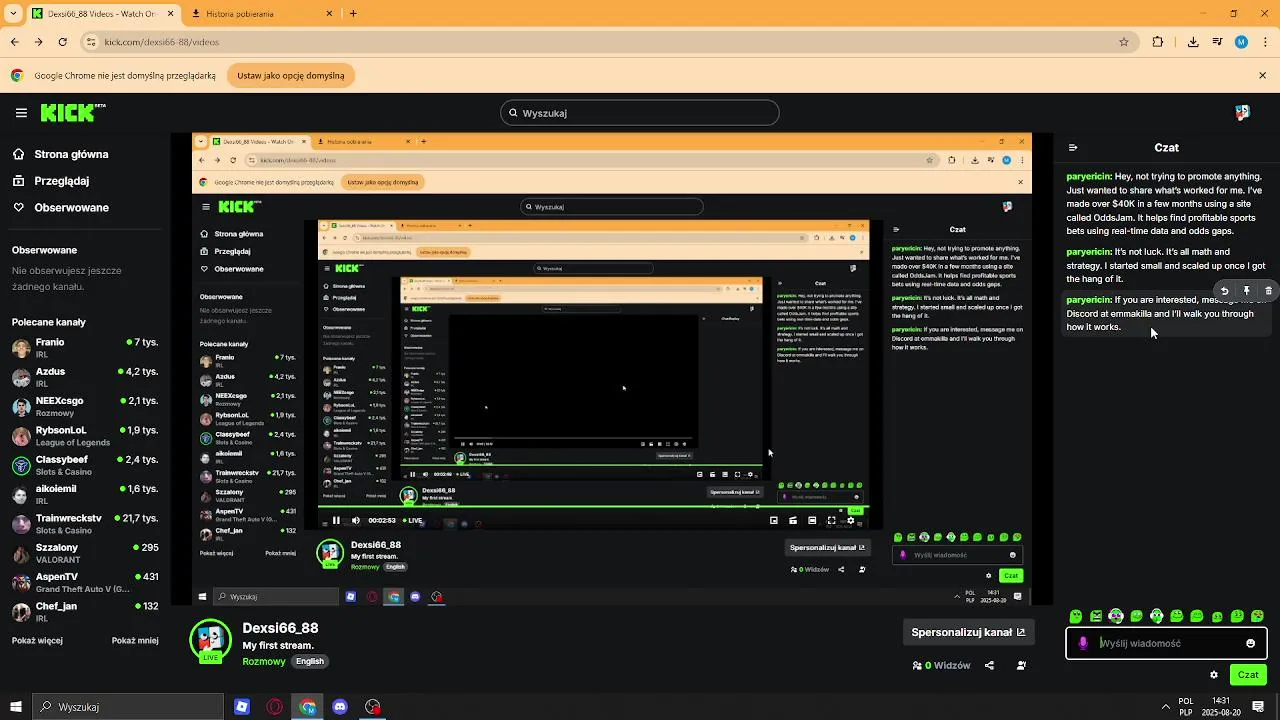Focus the Kick Wyszukaj search field

pyautogui.click(x=640, y=113)
